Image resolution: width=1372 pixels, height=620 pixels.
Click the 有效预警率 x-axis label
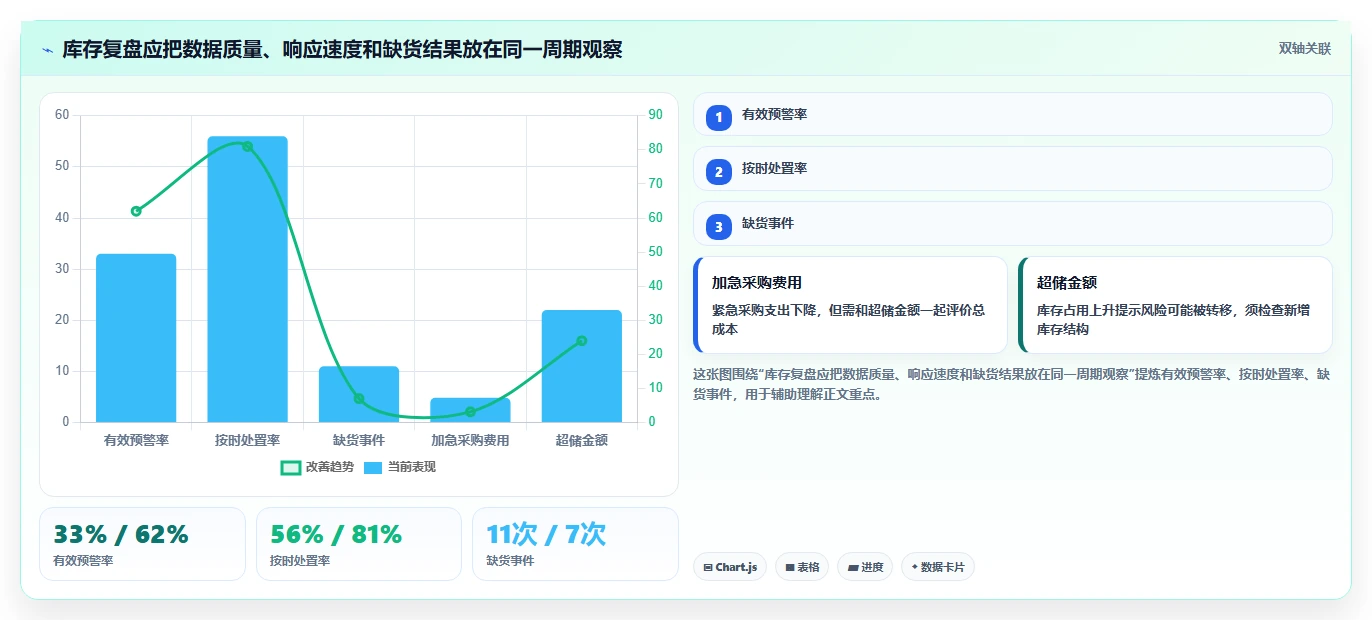click(x=136, y=440)
